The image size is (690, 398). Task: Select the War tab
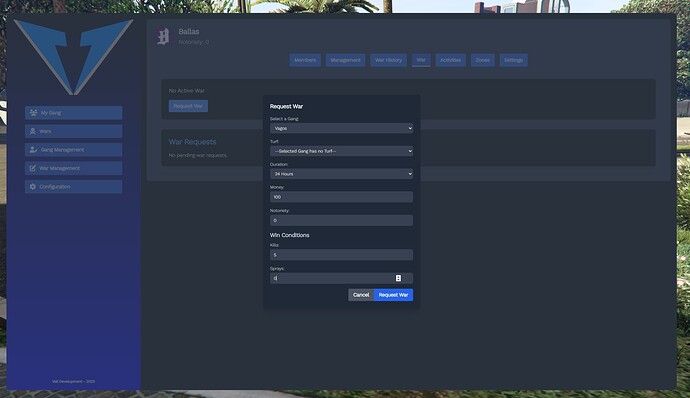[421, 60]
